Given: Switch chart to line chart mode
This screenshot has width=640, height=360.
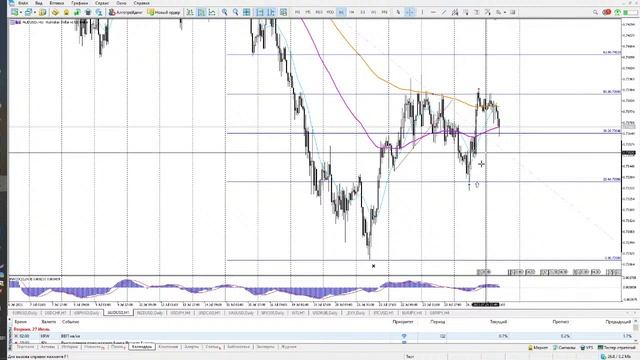Looking at the screenshot, I should 212,12.
